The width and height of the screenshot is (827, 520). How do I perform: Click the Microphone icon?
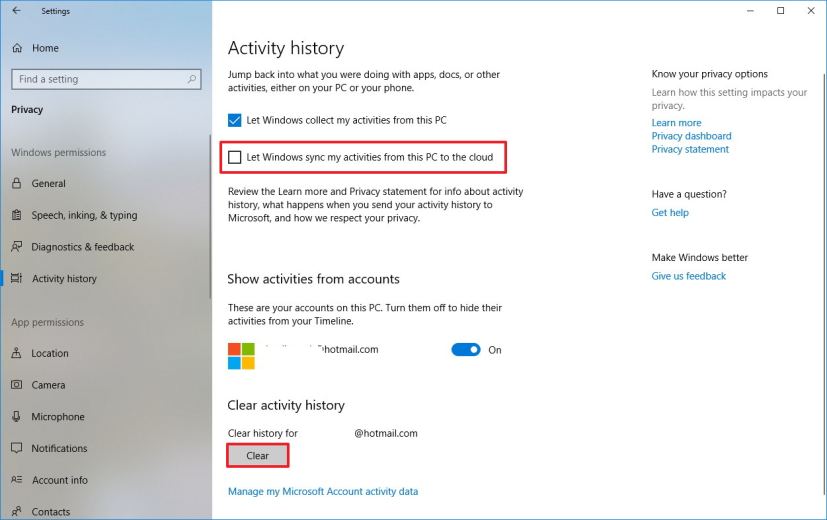(x=17, y=416)
